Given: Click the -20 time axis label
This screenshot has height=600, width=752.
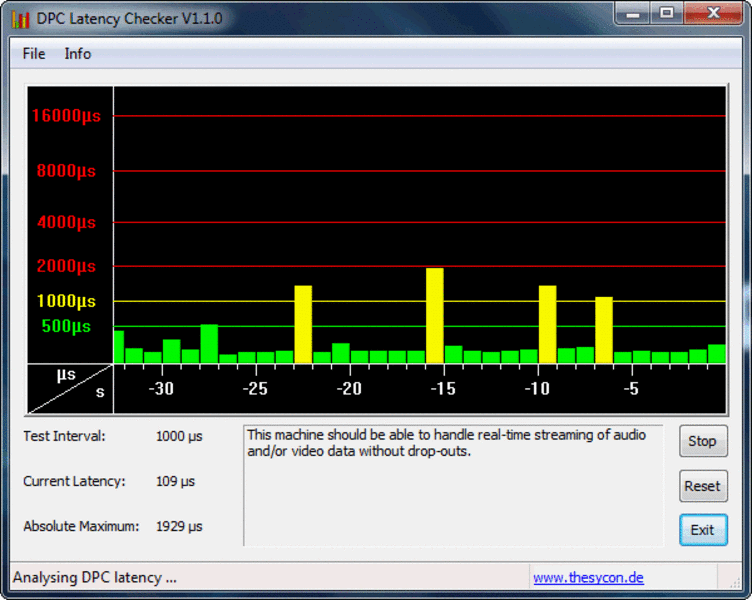Looking at the screenshot, I should pos(349,388).
